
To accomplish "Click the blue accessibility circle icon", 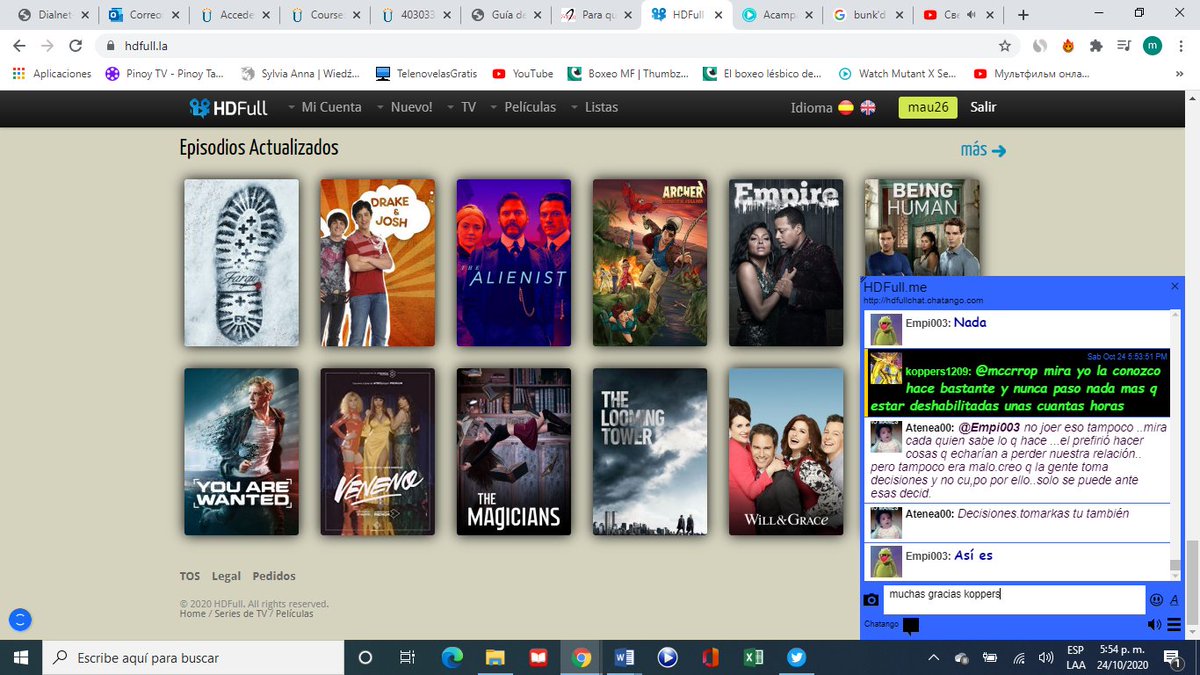I will (20, 620).
